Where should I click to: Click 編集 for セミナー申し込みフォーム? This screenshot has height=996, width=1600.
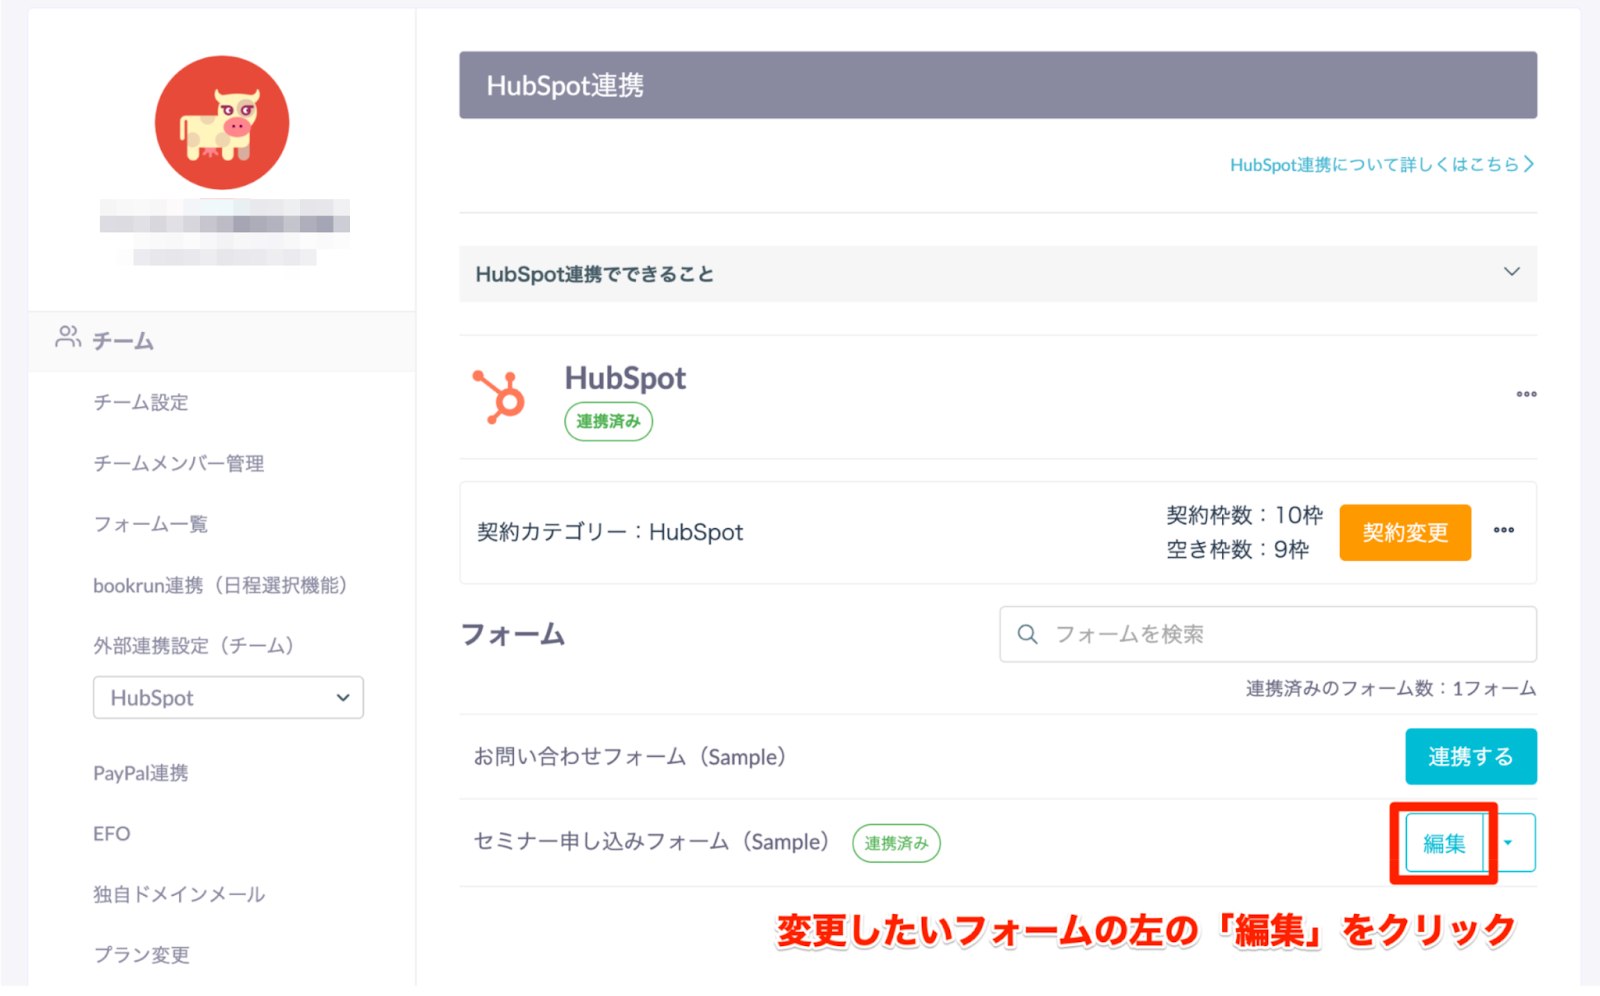click(x=1444, y=843)
